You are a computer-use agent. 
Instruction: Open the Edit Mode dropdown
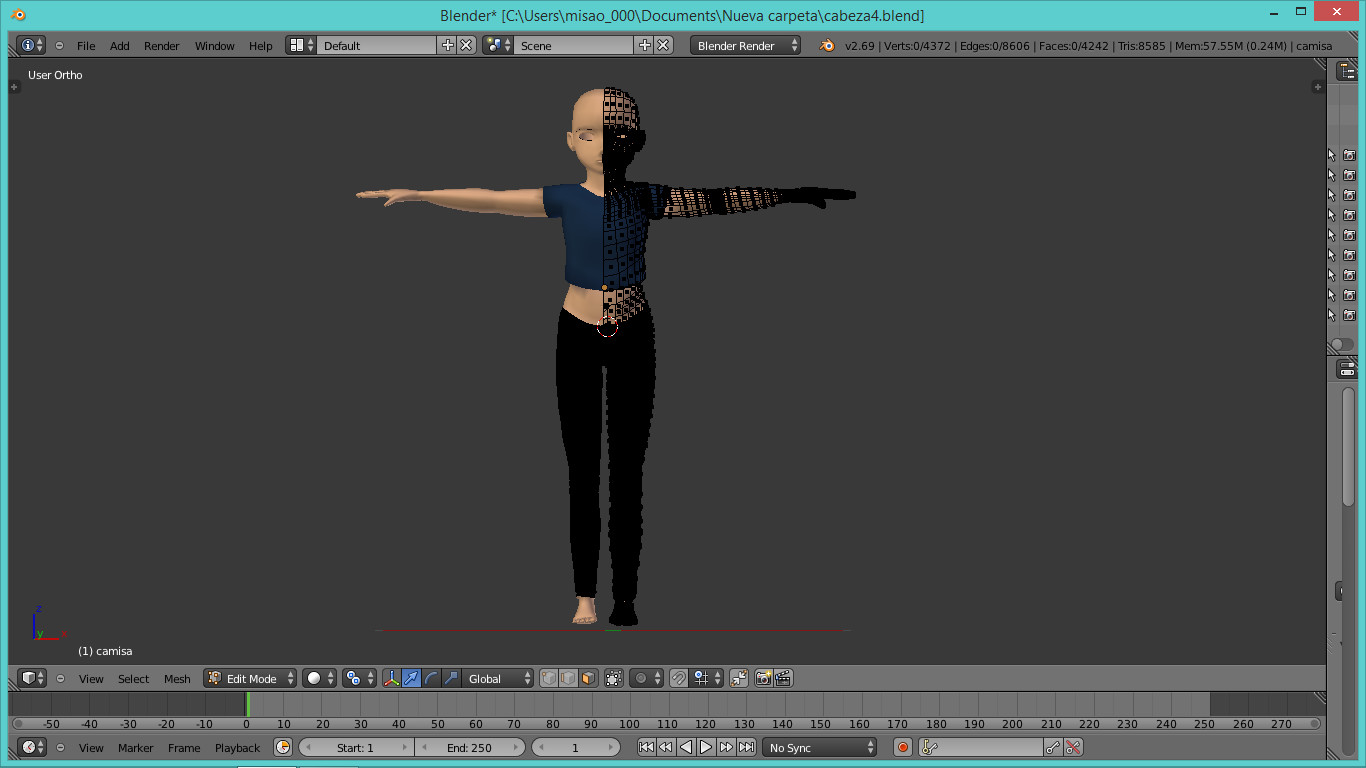[x=251, y=678]
